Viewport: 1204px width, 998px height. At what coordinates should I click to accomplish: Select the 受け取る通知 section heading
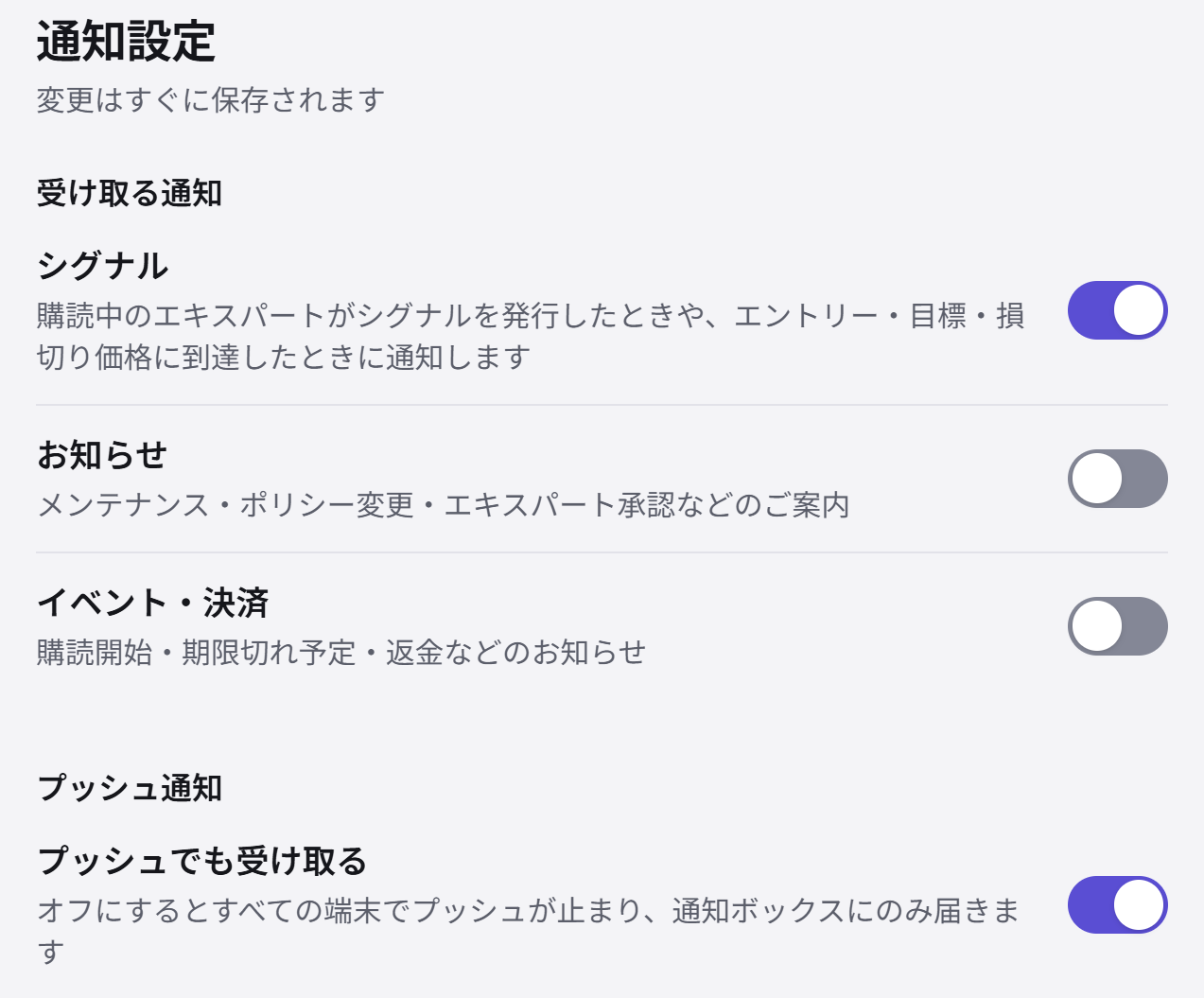129,193
